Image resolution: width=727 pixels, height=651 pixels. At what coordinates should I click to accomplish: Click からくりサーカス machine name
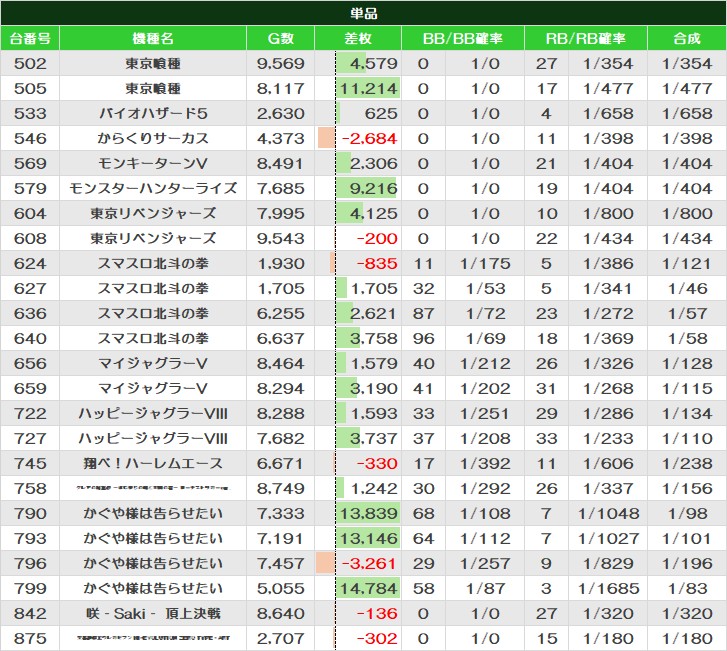[153, 139]
